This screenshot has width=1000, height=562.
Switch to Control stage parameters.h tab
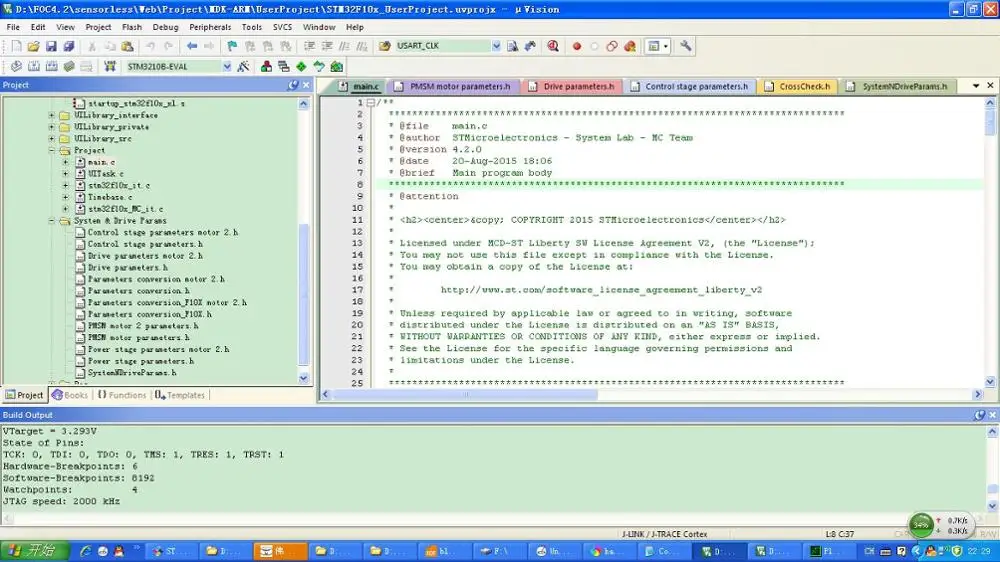[689, 86]
